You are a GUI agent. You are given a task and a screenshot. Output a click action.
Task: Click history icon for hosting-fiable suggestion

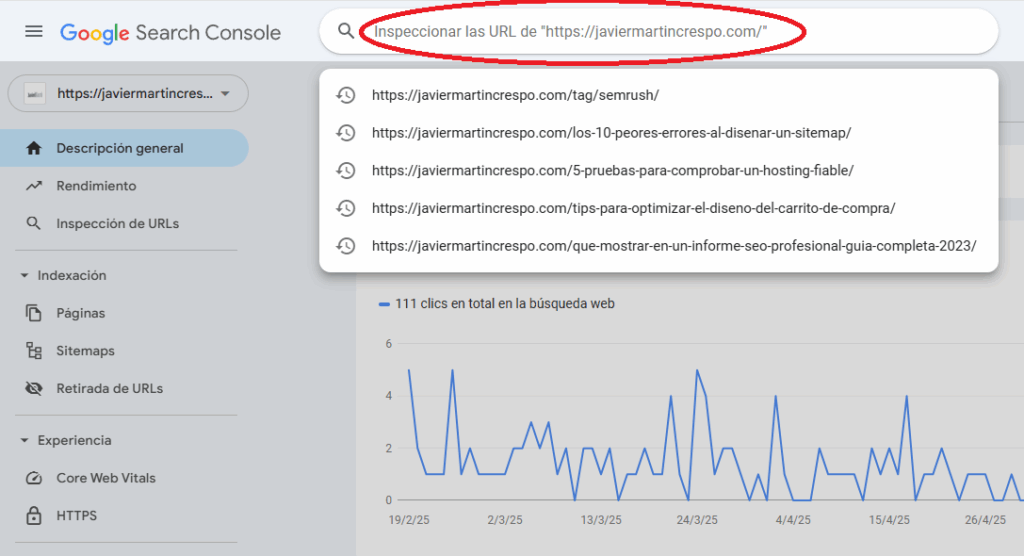pyautogui.click(x=345, y=171)
